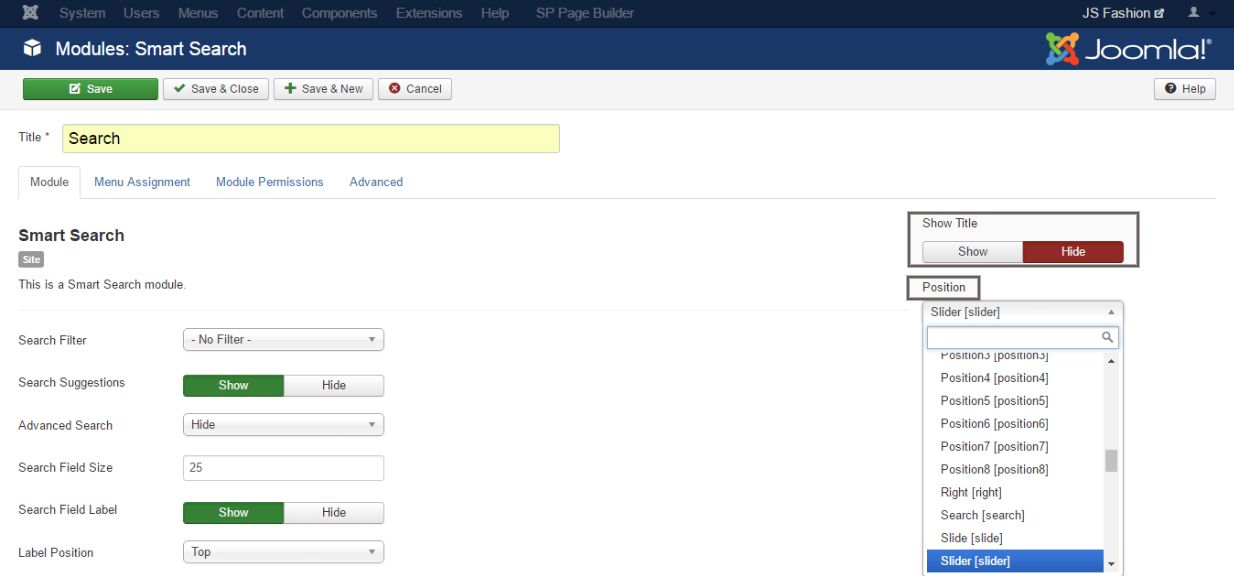This screenshot has width=1234, height=576.
Task: Select Right [right] position option
Action: 1014,493
